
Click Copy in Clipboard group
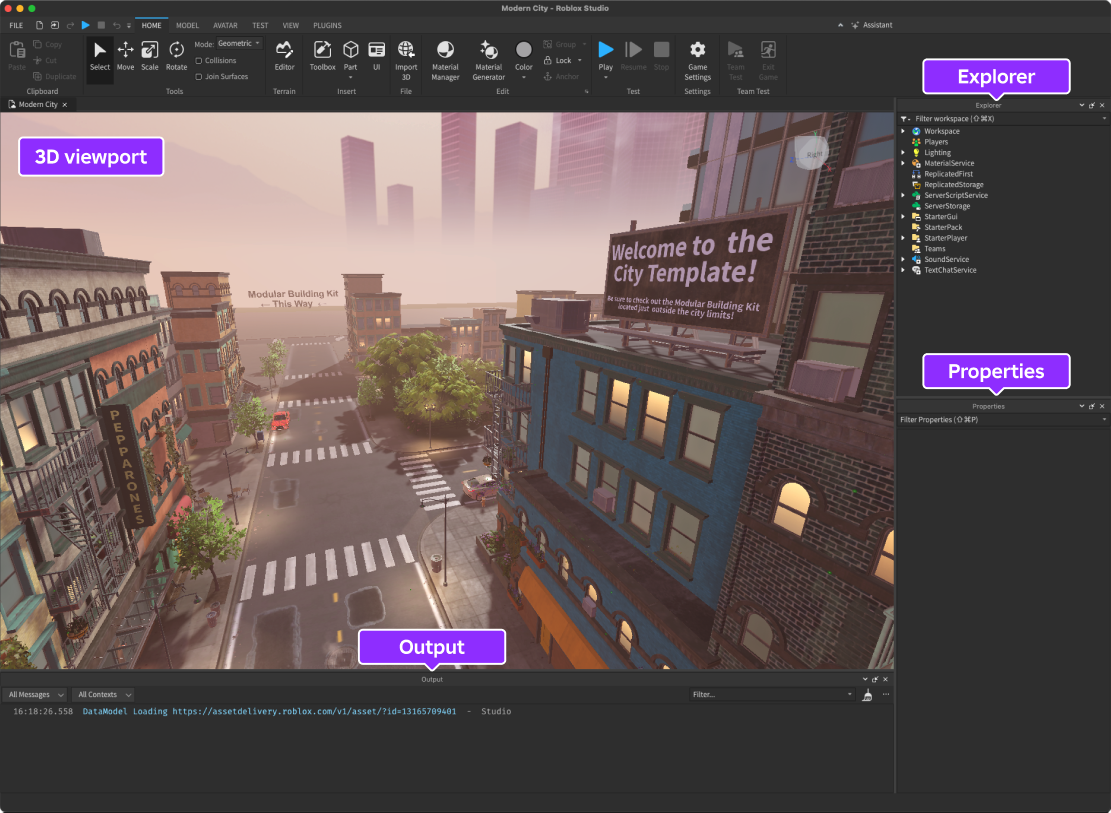click(x=48, y=44)
